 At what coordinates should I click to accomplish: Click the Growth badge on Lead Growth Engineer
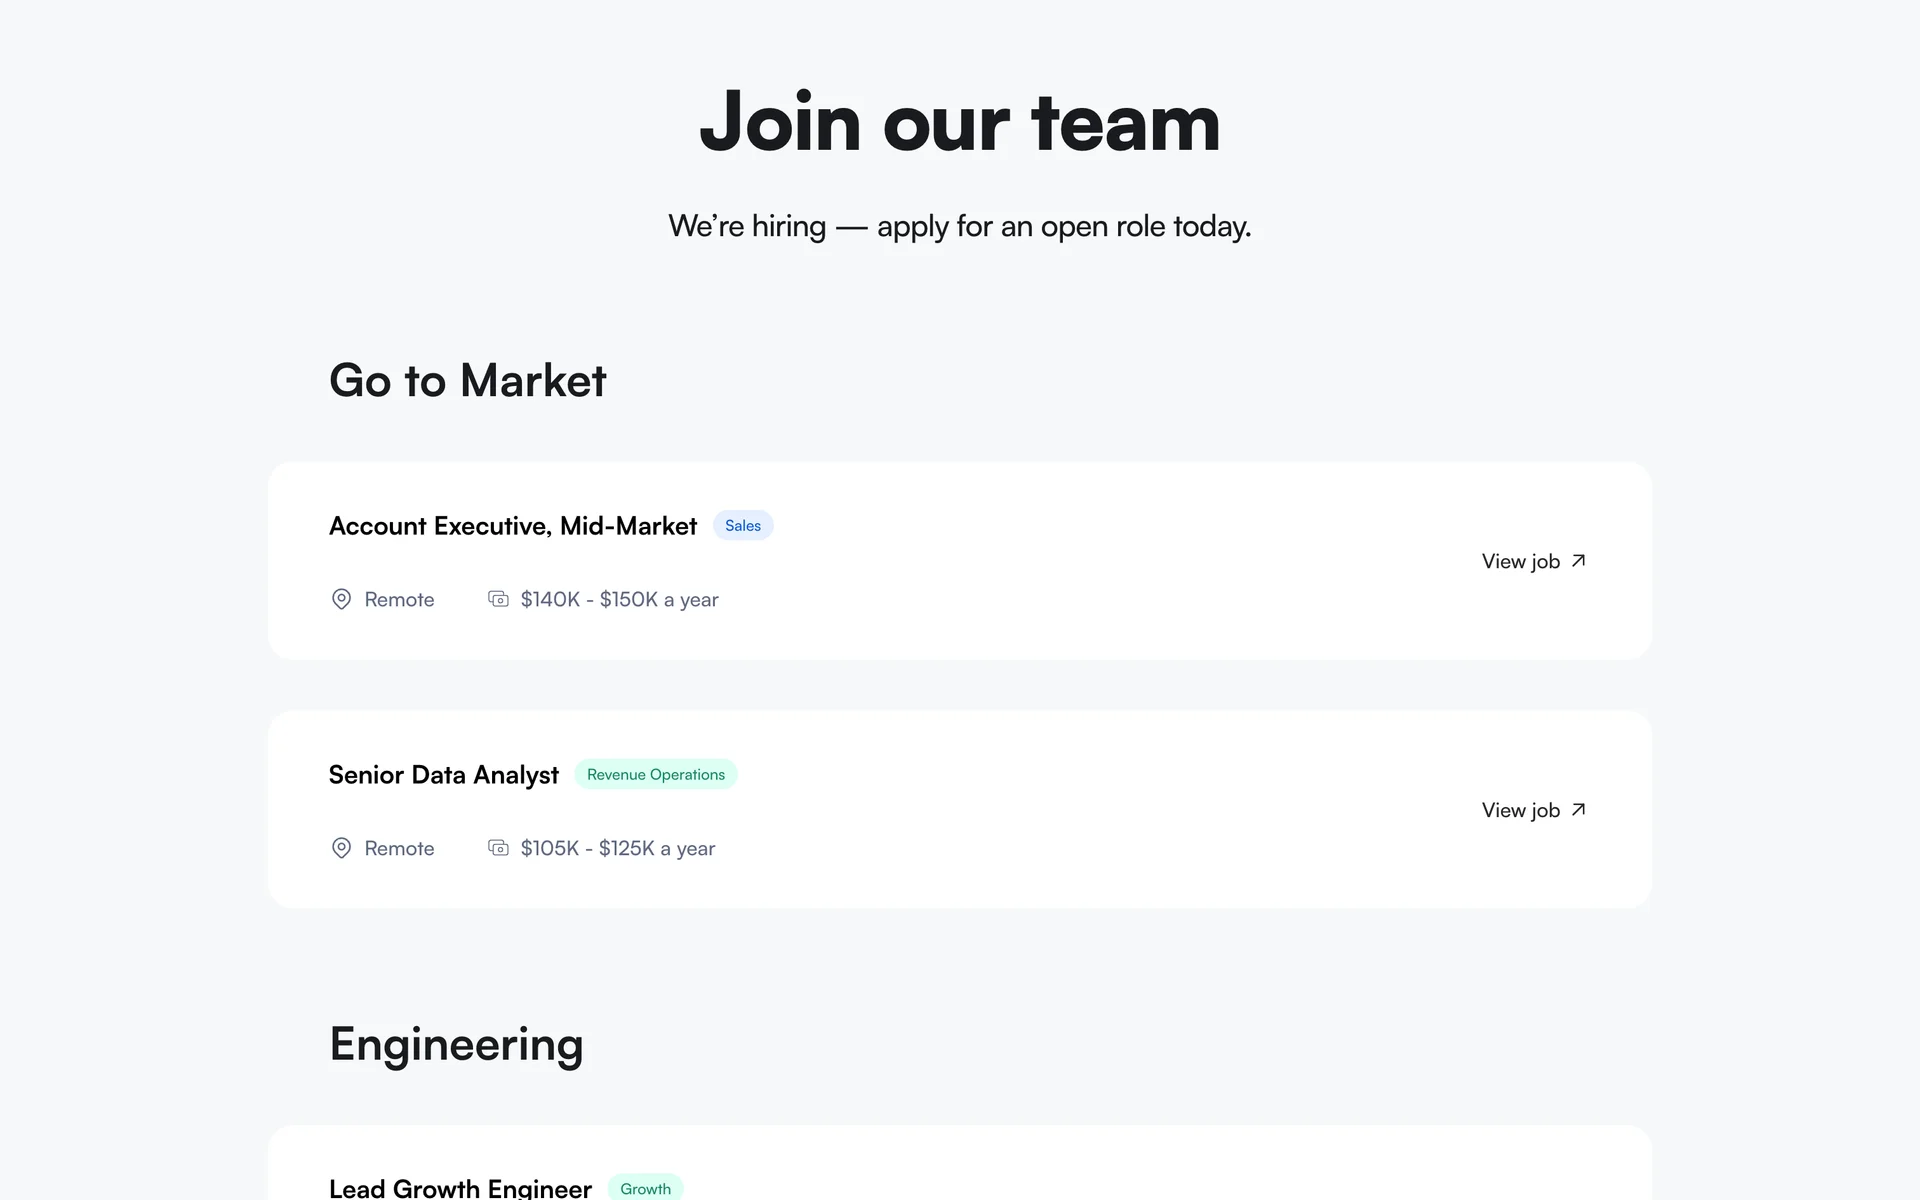[x=645, y=1188]
